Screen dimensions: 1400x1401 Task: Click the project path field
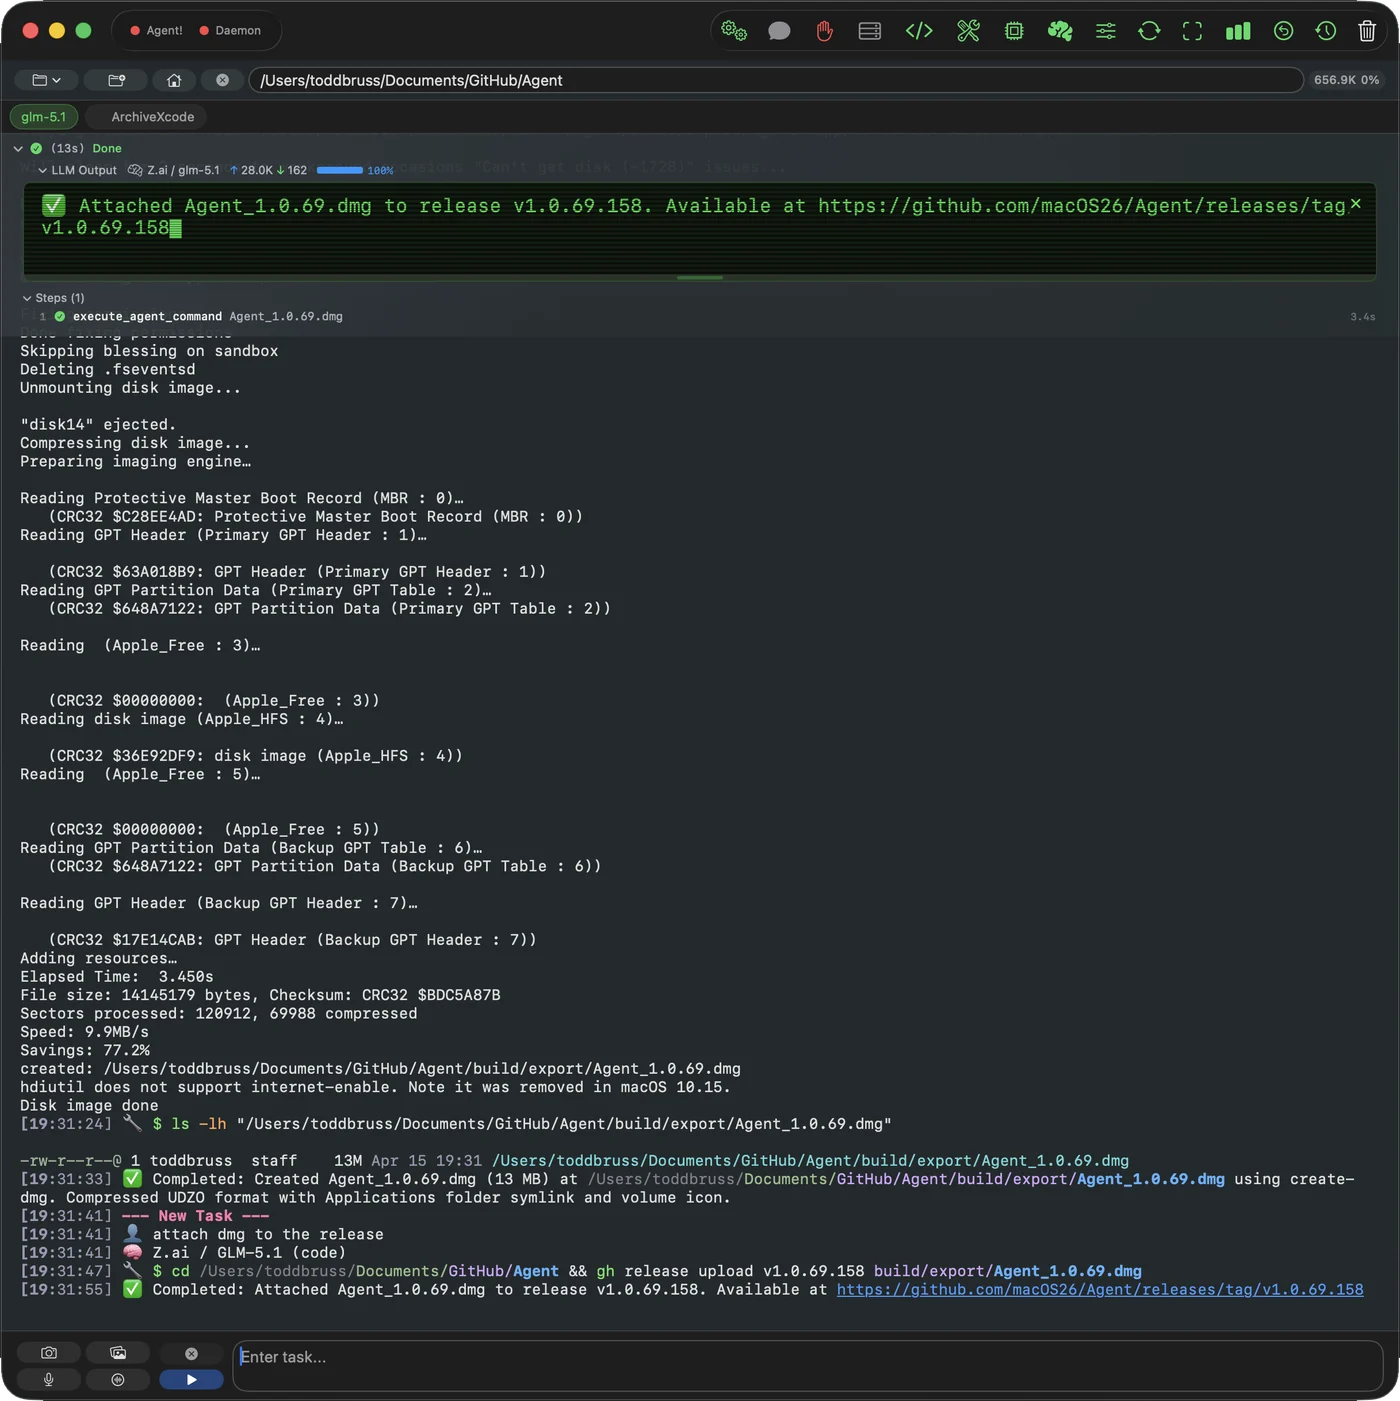pos(776,80)
